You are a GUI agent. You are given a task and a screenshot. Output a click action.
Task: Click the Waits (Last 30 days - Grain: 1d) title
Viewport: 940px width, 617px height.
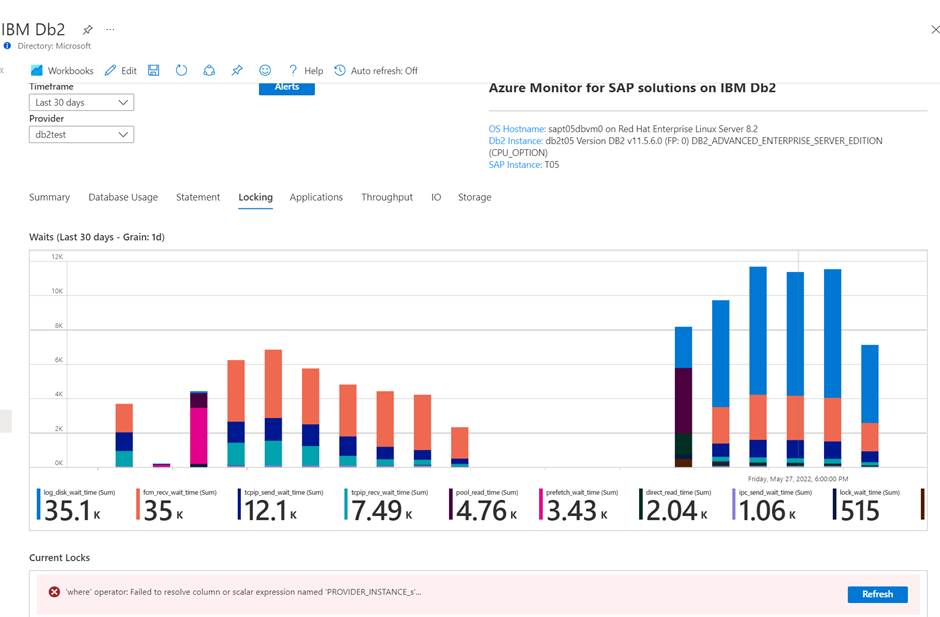tap(97, 237)
